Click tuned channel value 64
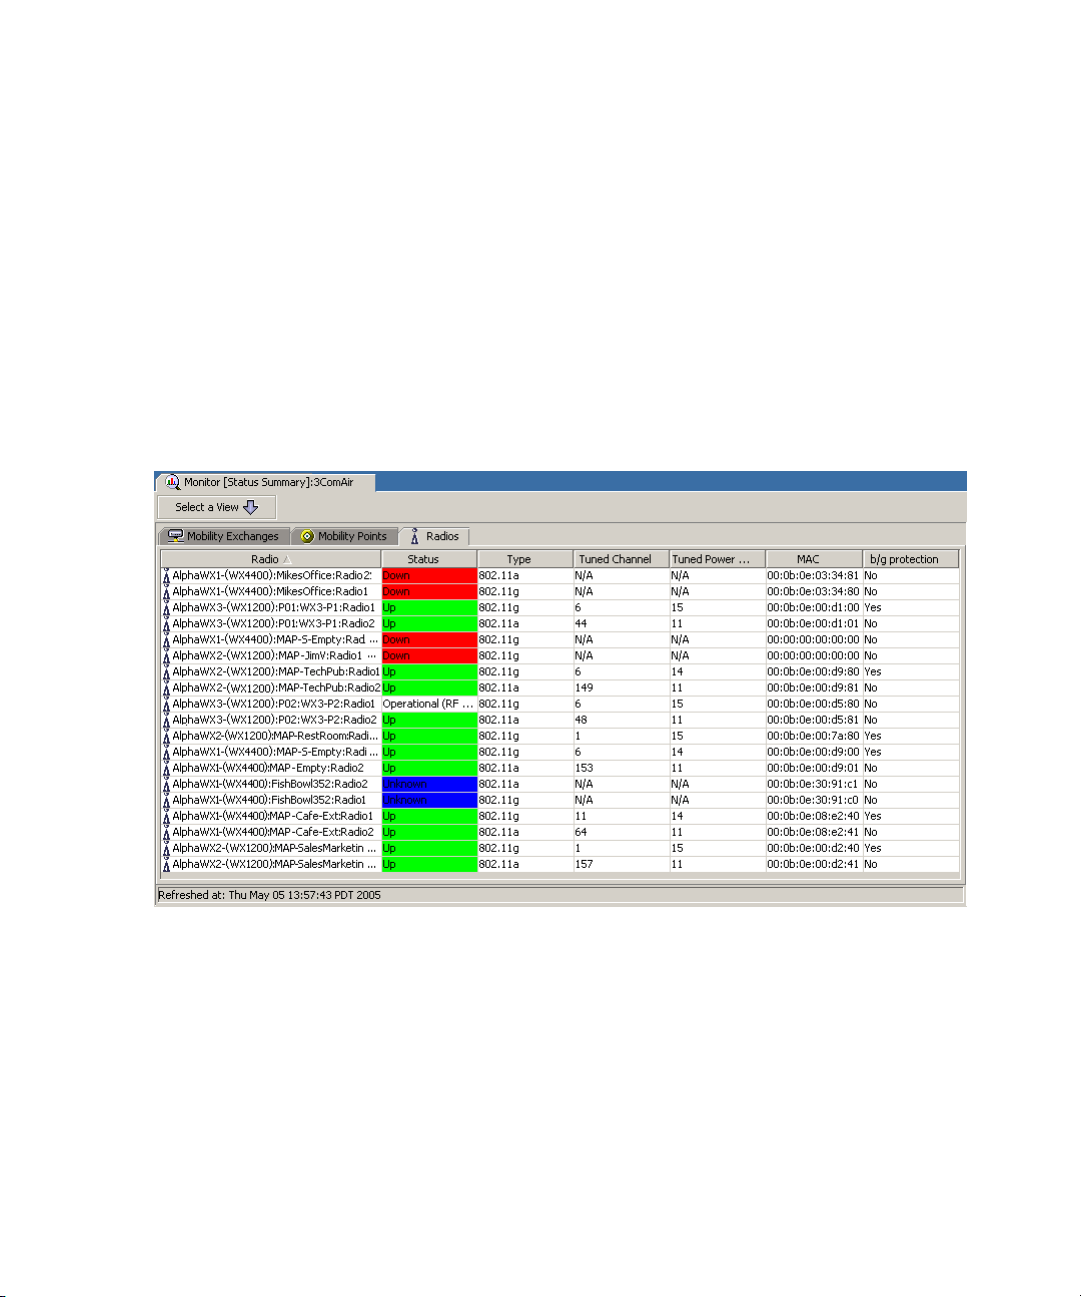The image size is (1081, 1297). point(581,832)
